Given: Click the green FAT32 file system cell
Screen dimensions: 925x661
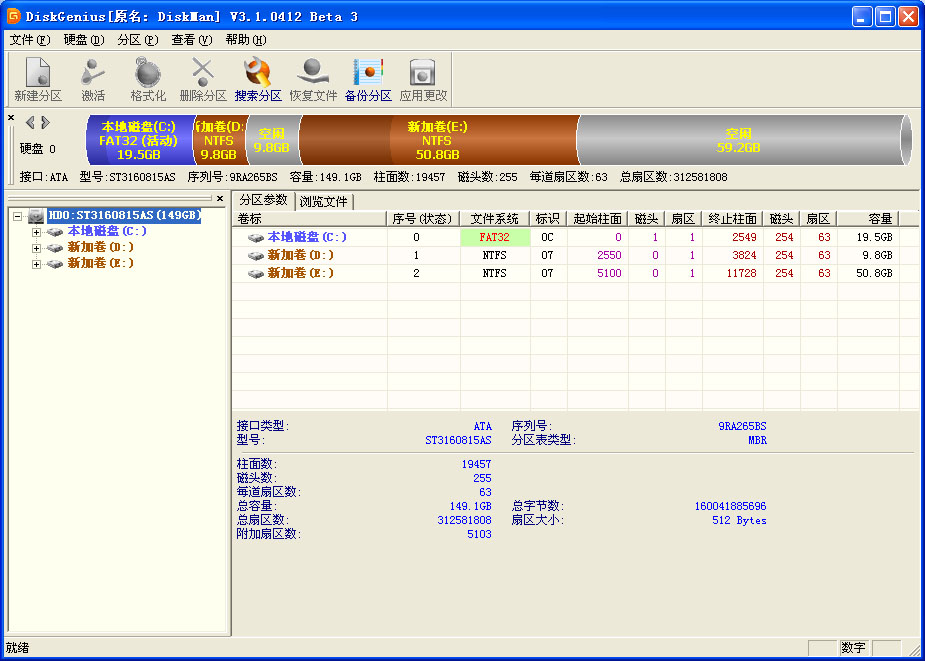Looking at the screenshot, I should [x=494, y=237].
